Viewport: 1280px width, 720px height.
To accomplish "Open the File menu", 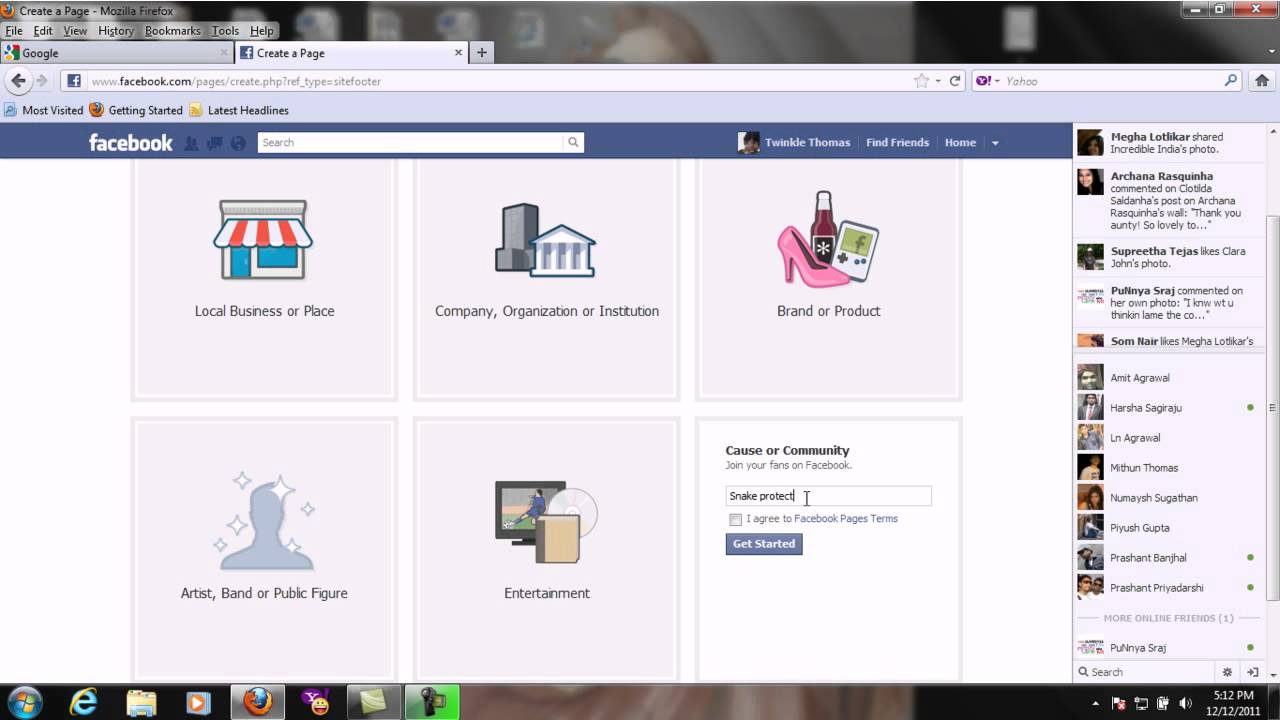I will [x=14, y=31].
